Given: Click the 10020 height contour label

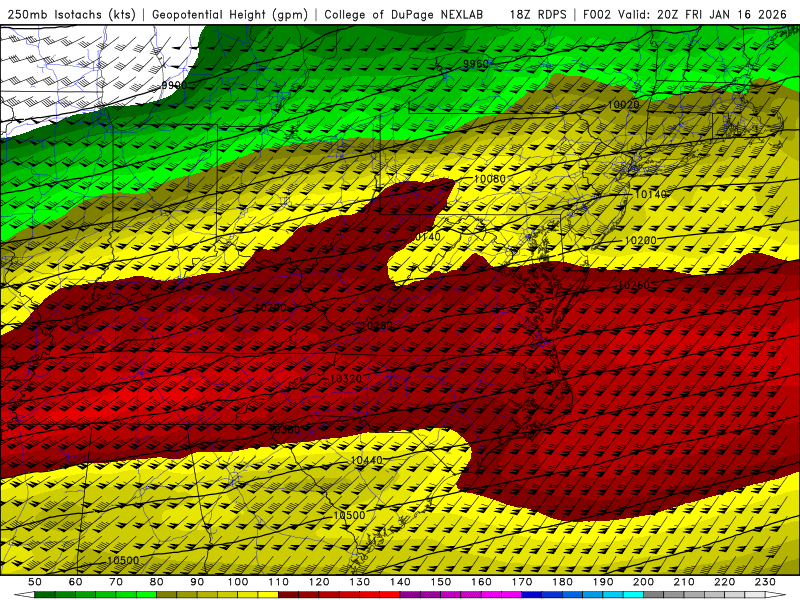Looking at the screenshot, I should (623, 105).
